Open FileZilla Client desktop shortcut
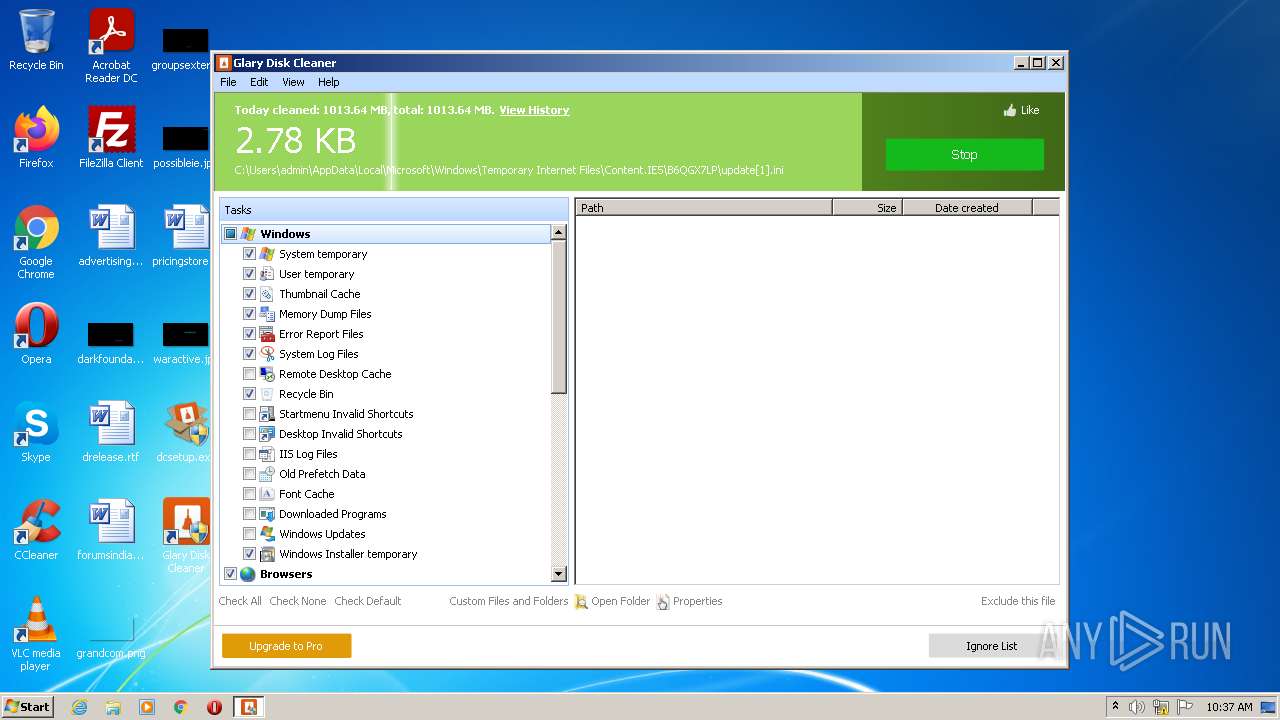Image resolution: width=1280 pixels, height=720 pixels. (x=111, y=138)
